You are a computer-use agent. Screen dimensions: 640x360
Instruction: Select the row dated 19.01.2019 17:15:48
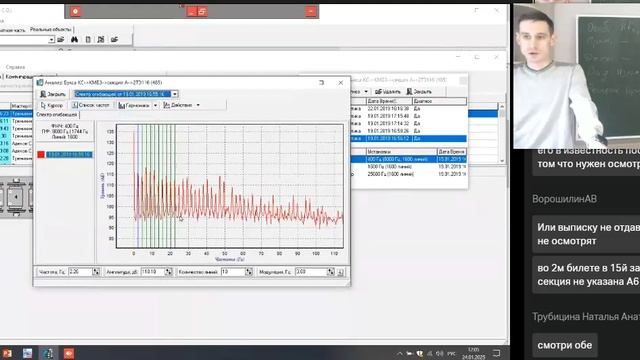pos(408,116)
